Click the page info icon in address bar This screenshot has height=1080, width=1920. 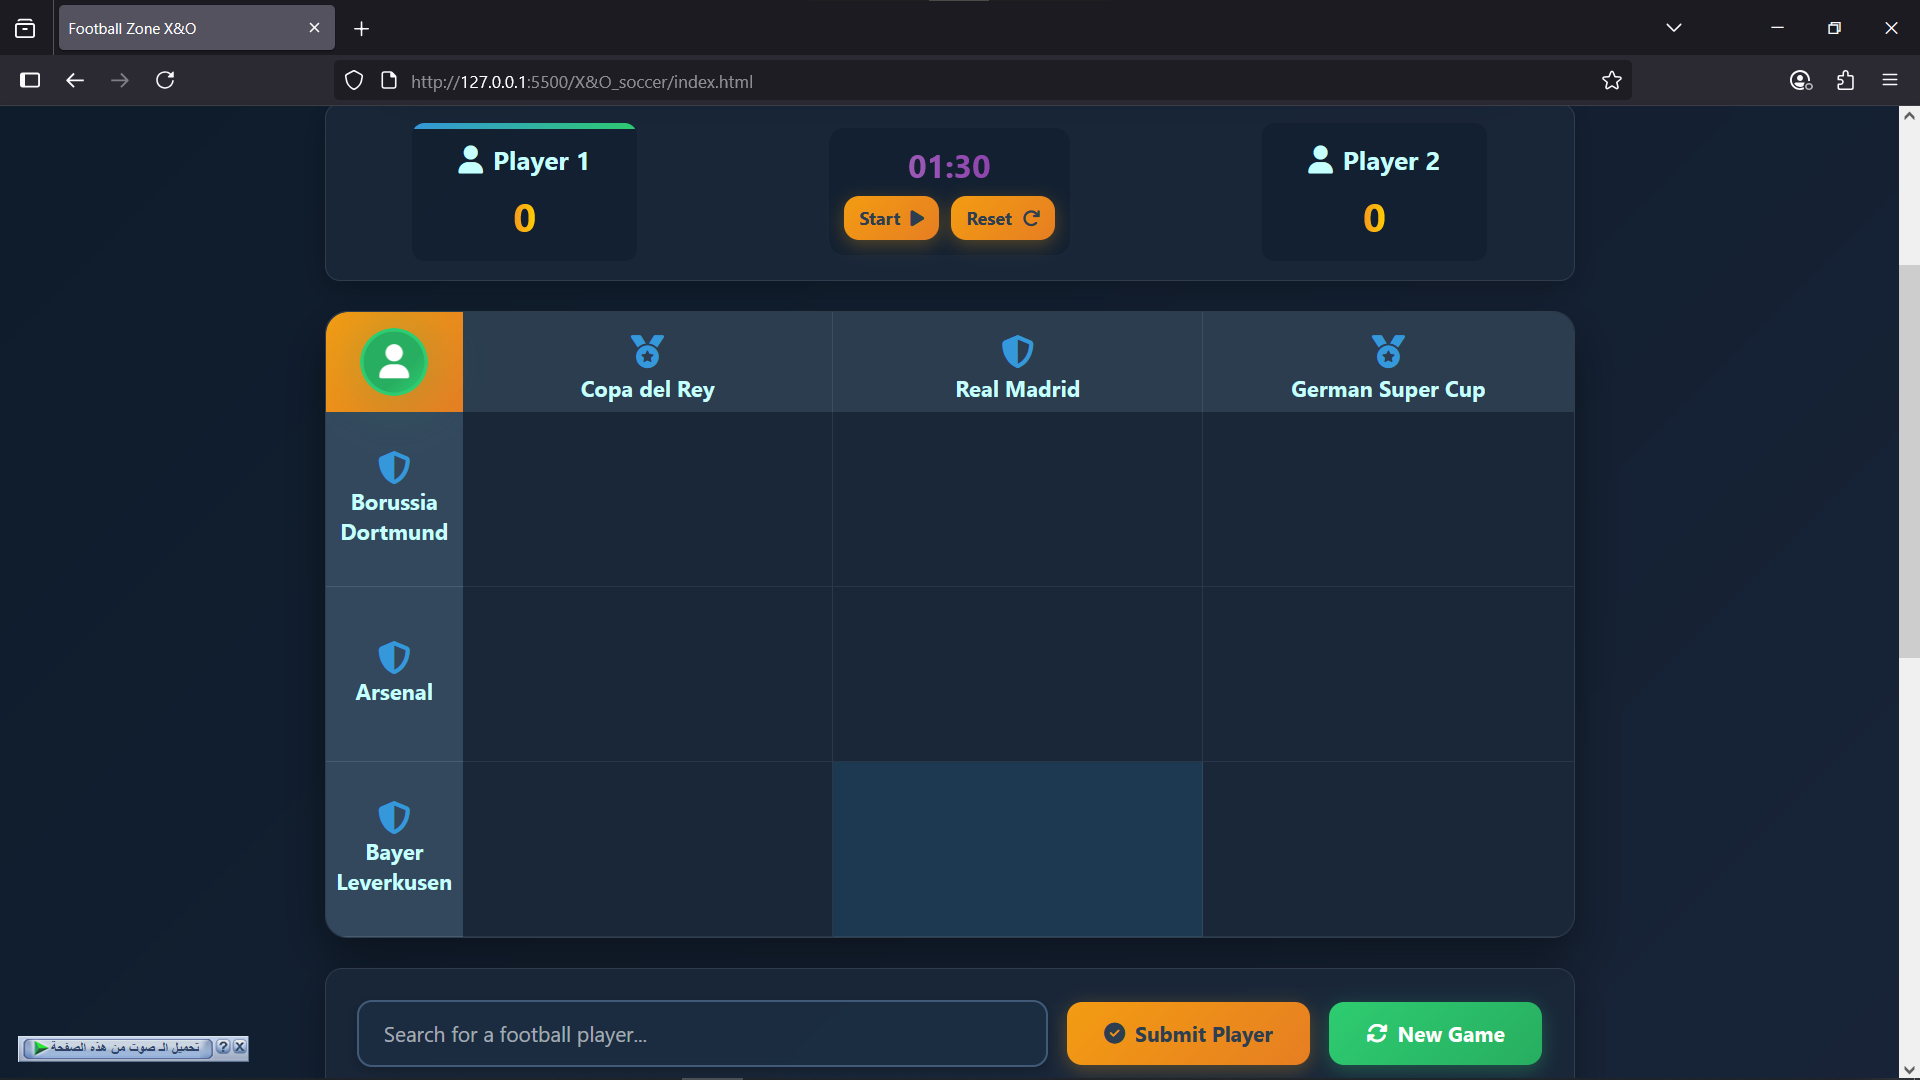click(x=389, y=81)
